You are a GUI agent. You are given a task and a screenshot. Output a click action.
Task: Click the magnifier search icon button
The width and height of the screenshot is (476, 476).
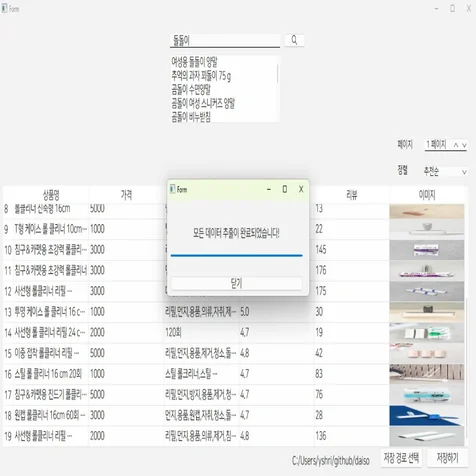[x=294, y=40]
